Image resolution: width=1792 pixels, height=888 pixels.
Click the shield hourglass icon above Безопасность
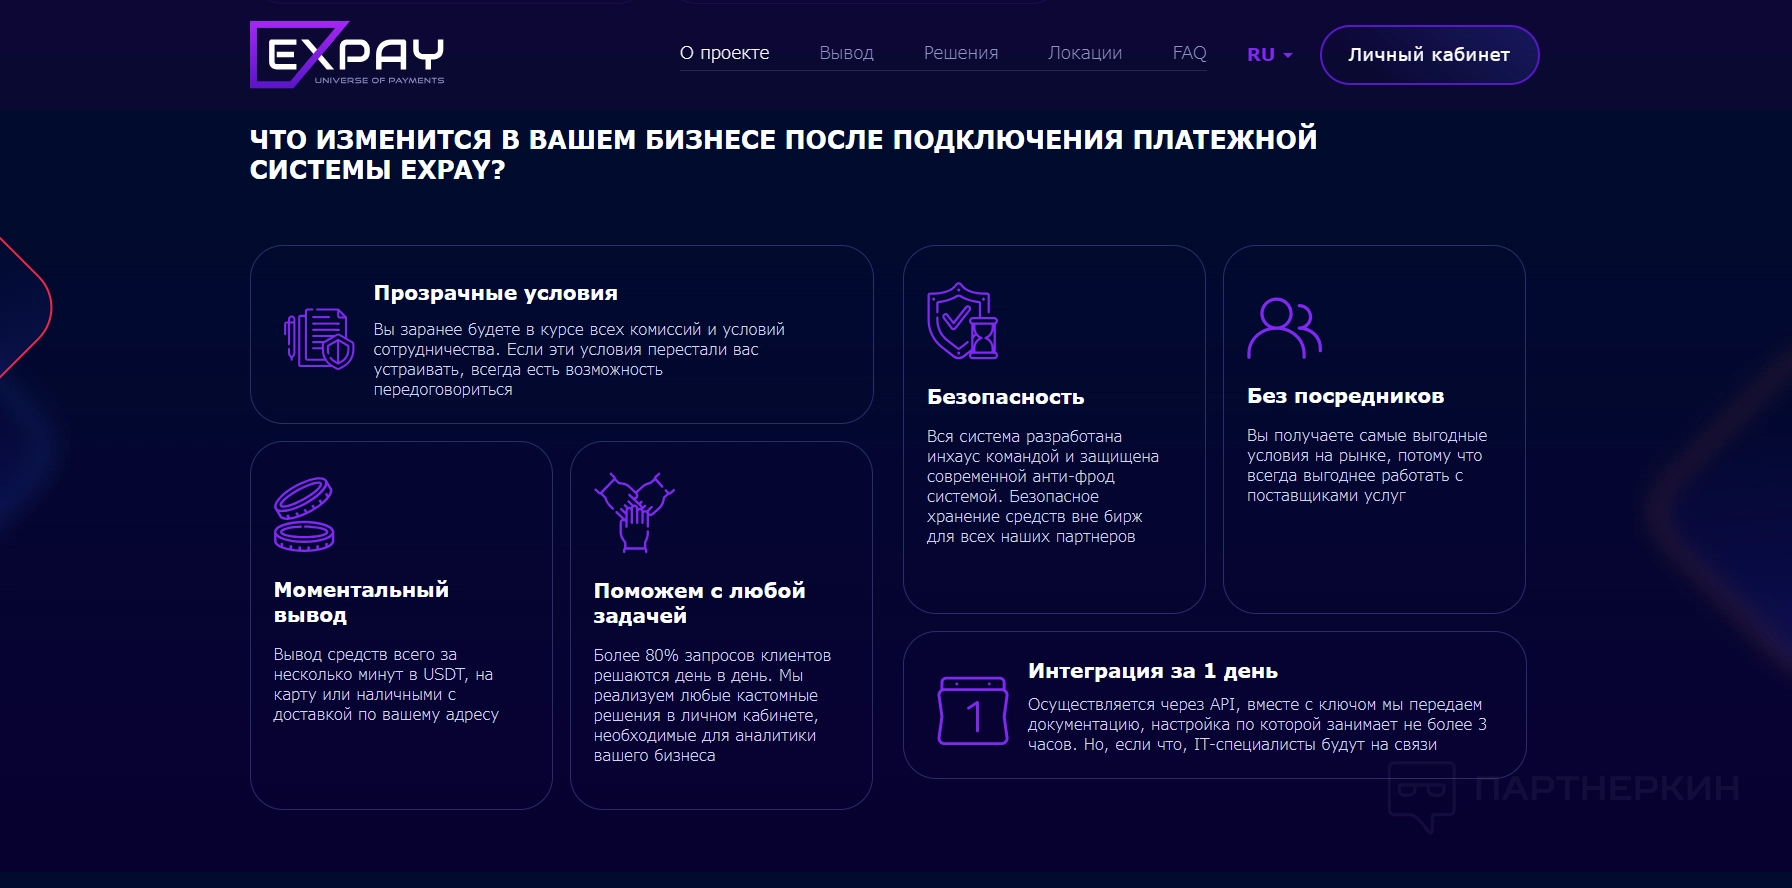(x=962, y=321)
